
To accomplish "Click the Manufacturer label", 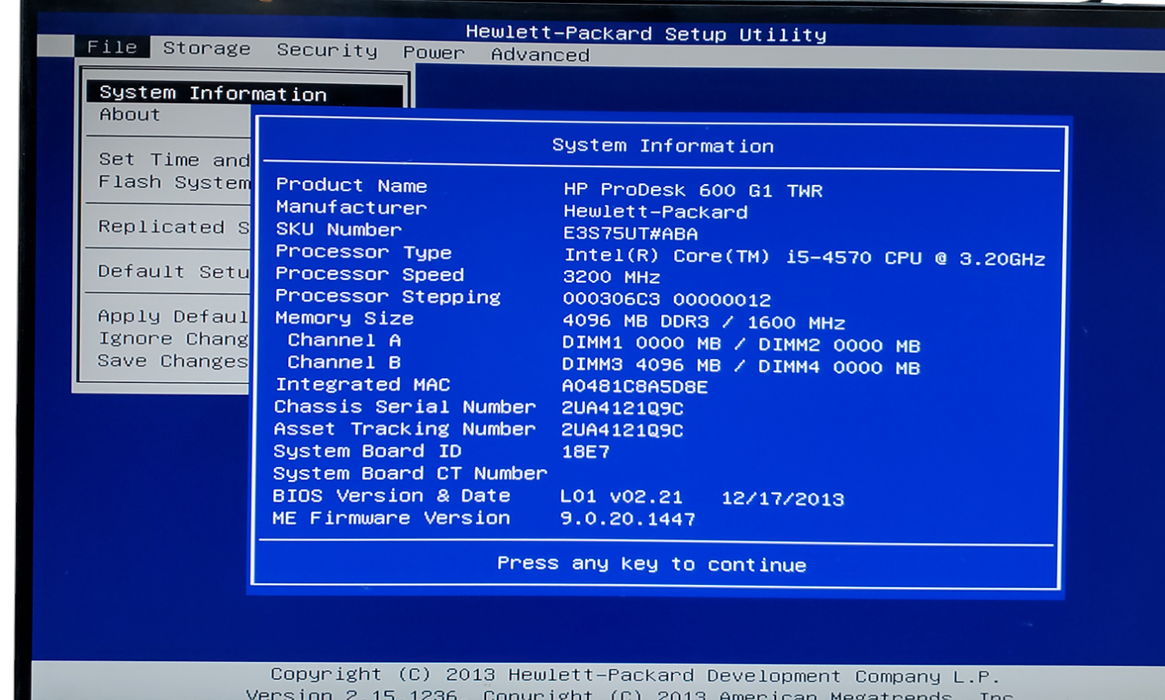I will (x=351, y=207).
